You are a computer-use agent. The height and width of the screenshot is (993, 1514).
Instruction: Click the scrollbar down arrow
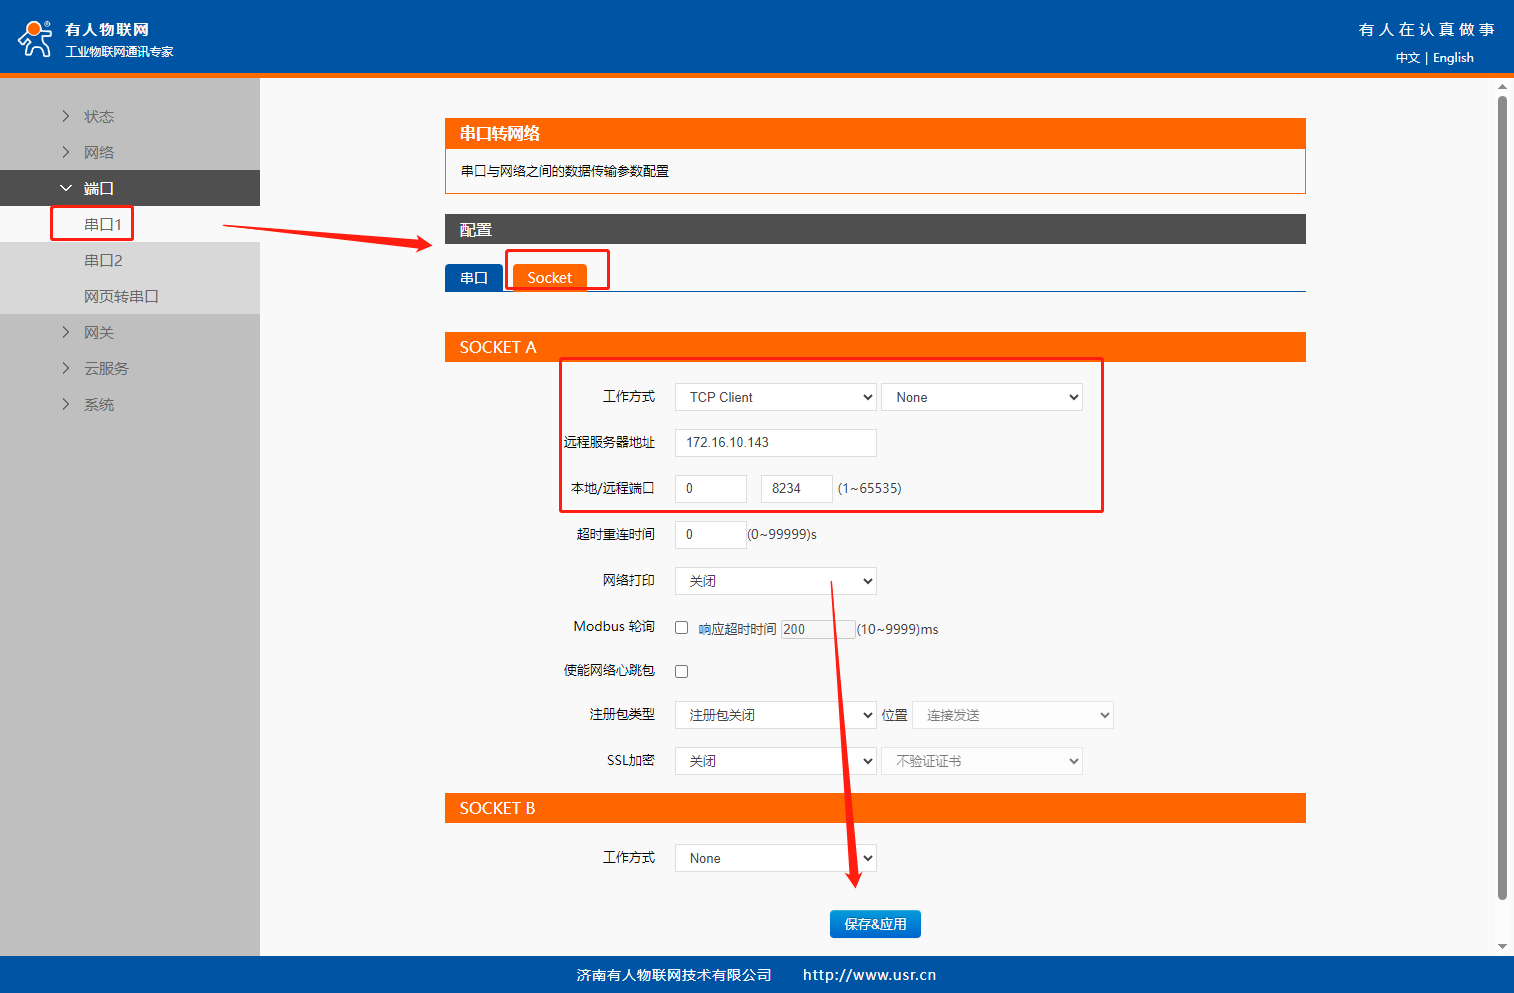(x=1502, y=946)
